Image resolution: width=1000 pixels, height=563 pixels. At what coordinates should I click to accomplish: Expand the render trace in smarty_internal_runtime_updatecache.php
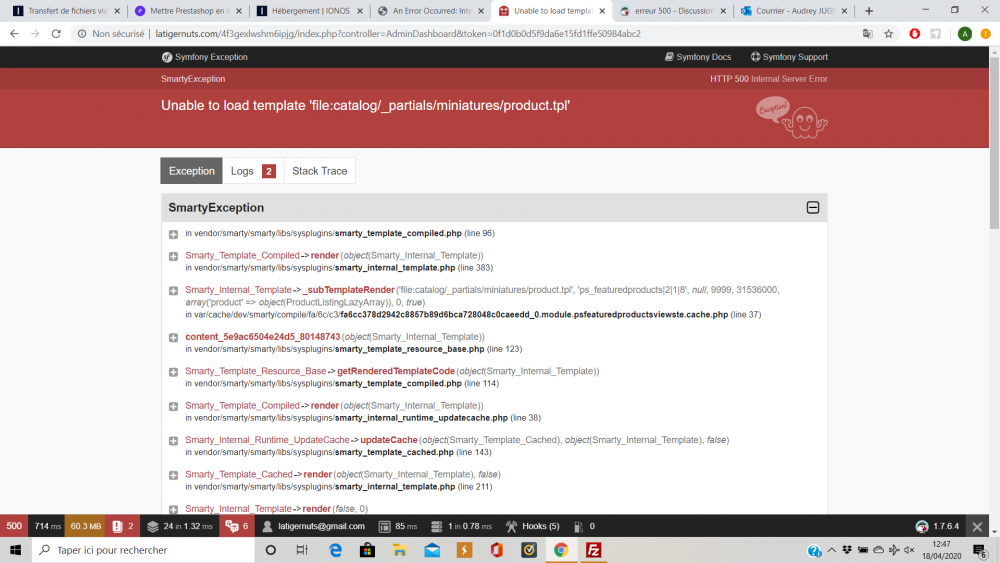click(x=173, y=406)
